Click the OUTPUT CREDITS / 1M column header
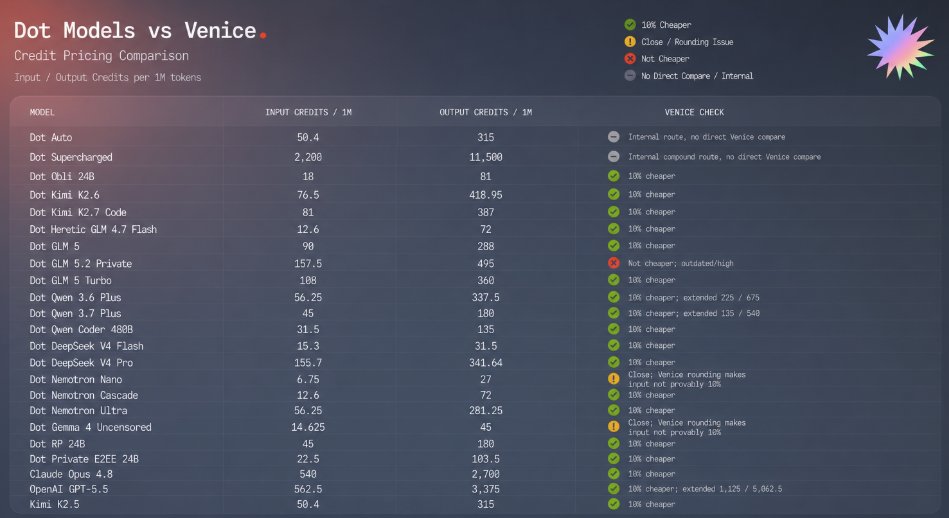949x518 pixels. (x=485, y=113)
